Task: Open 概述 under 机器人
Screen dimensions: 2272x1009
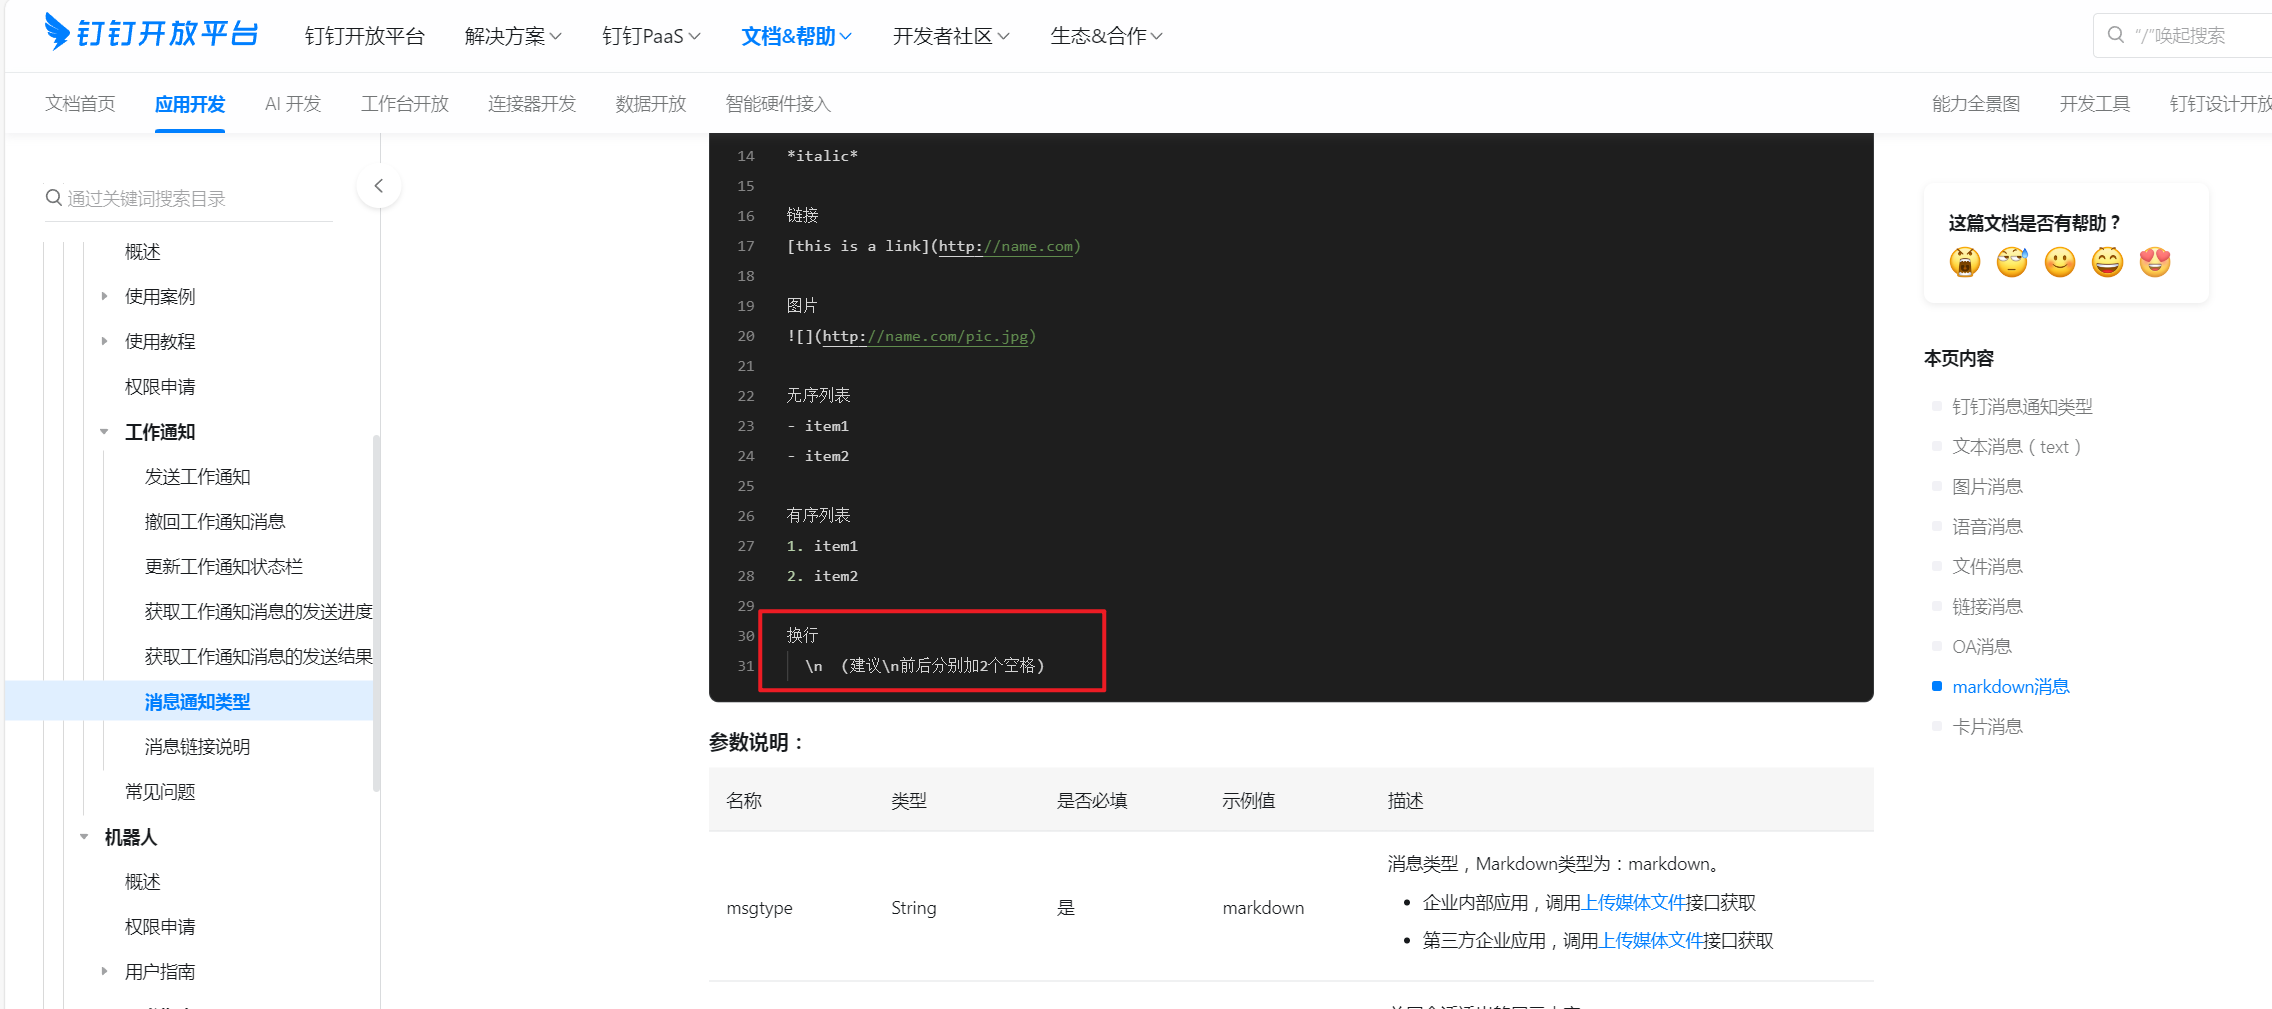Action: (x=142, y=881)
